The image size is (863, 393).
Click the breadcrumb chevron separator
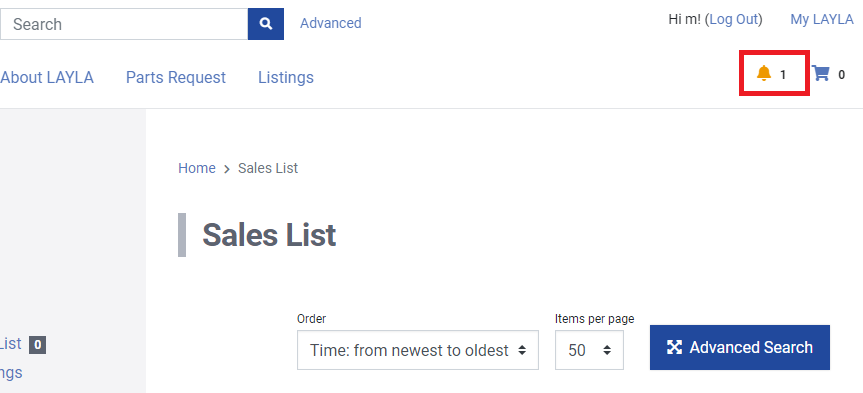227,169
